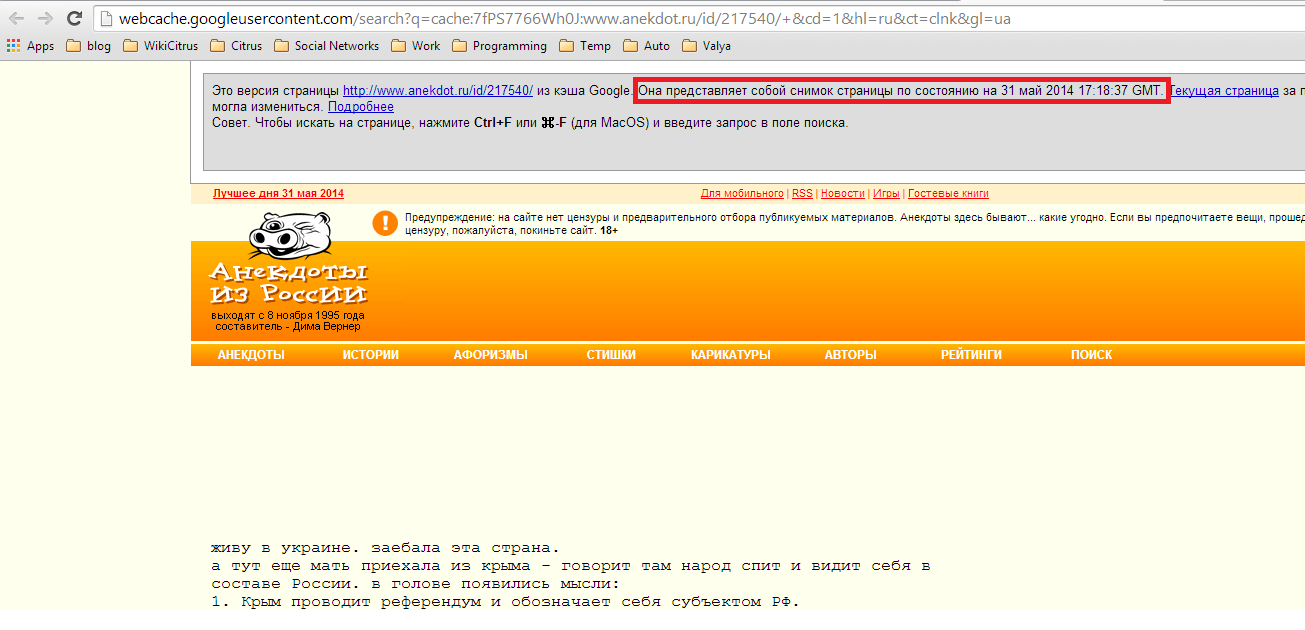Select the СТИШКИ menu item
This screenshot has width=1305, height=630.
tap(611, 355)
